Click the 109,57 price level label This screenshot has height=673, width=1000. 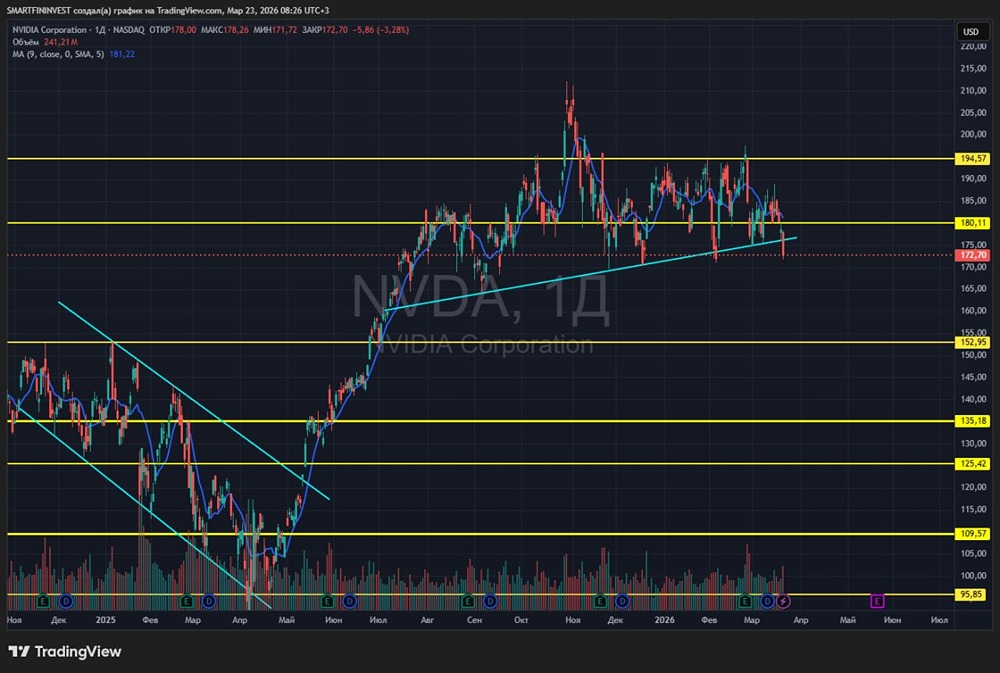click(971, 533)
